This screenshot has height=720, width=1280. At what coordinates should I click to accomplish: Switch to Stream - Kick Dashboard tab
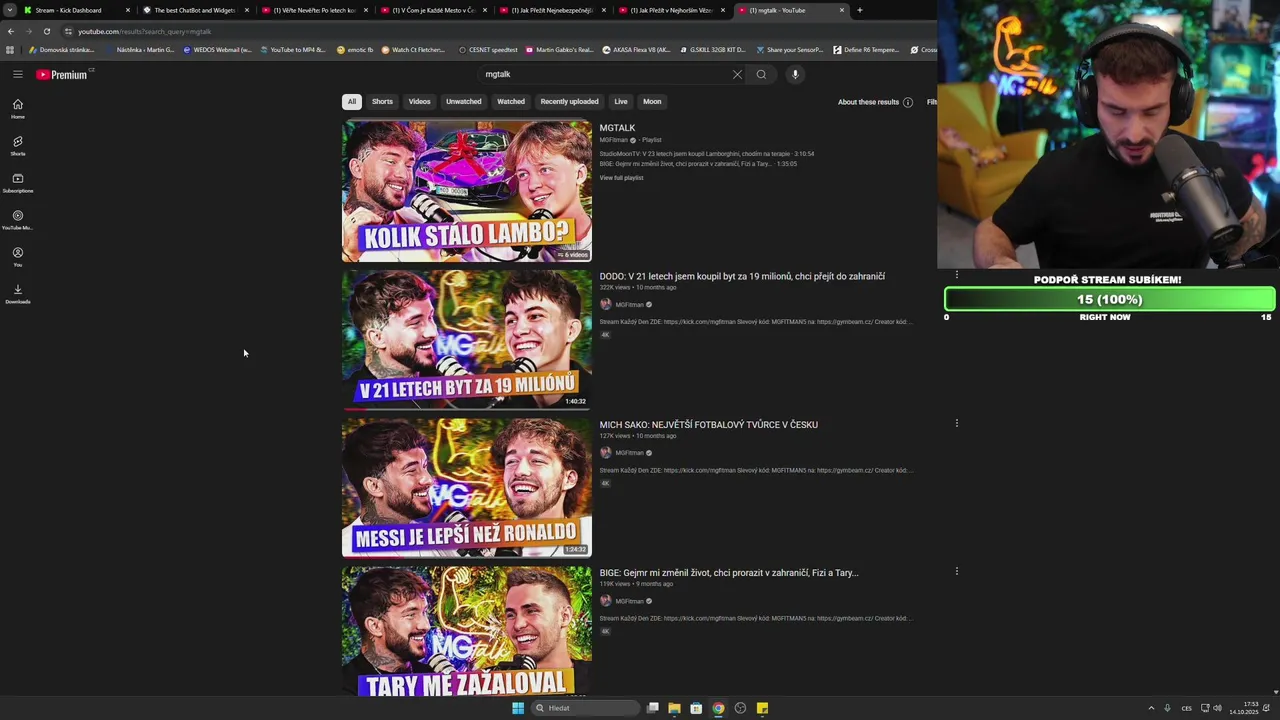coord(75,10)
